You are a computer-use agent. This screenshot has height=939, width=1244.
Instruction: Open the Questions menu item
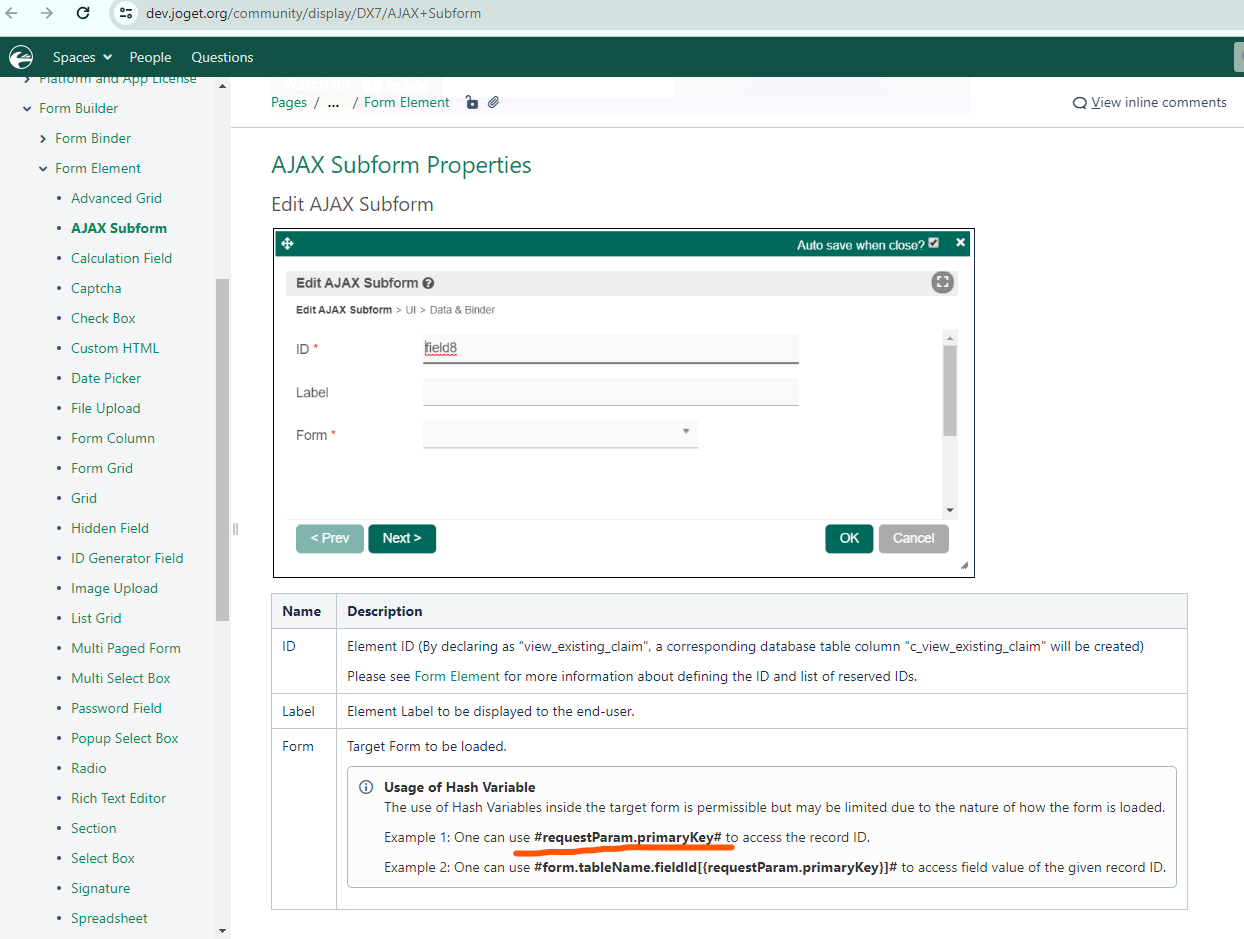[x=222, y=57]
